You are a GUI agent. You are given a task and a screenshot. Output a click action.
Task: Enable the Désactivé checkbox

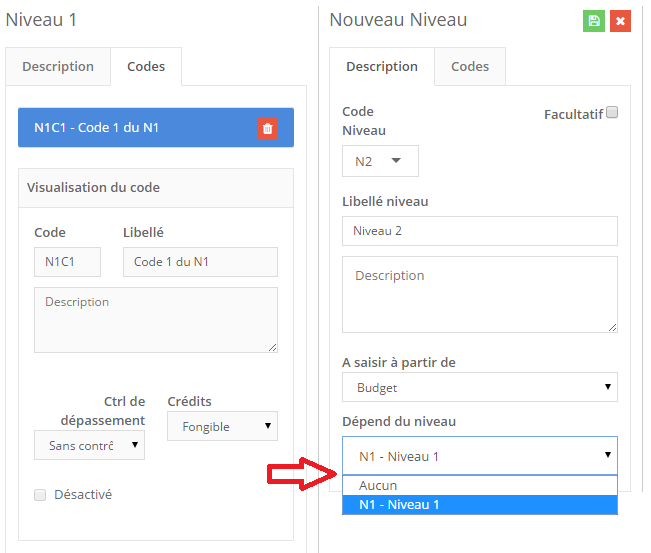tap(40, 494)
